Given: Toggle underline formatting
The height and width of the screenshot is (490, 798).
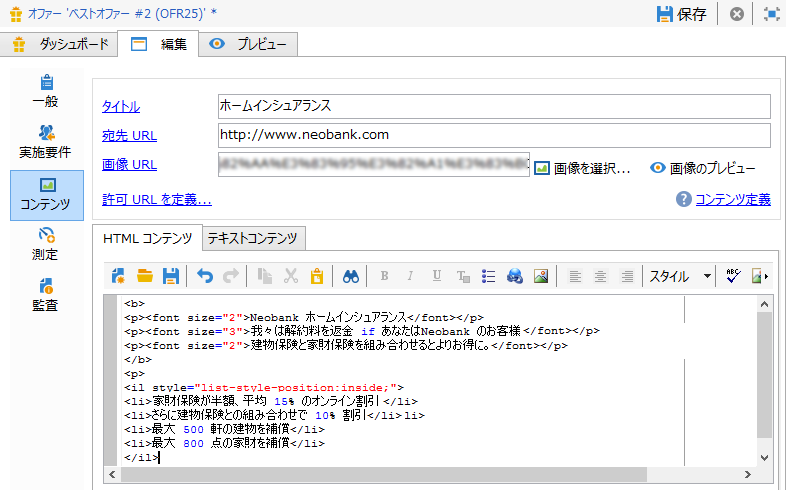Looking at the screenshot, I should tap(437, 276).
